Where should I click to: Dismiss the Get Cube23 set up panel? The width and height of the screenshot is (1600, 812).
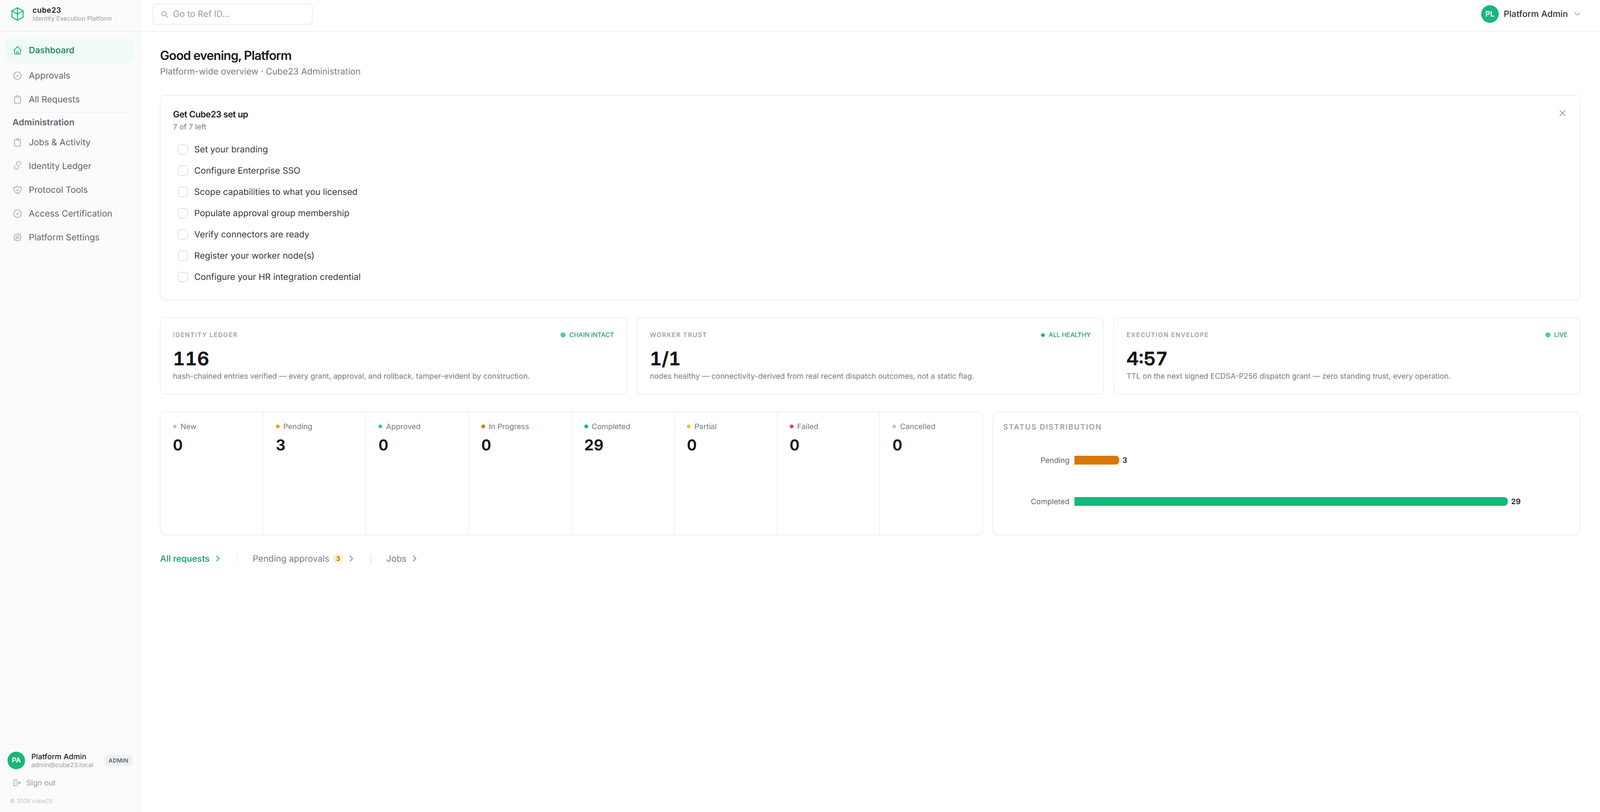(1562, 113)
